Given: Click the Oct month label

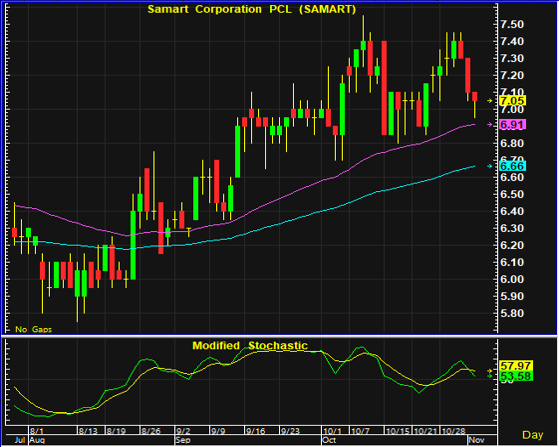Looking at the screenshot, I should (x=329, y=440).
